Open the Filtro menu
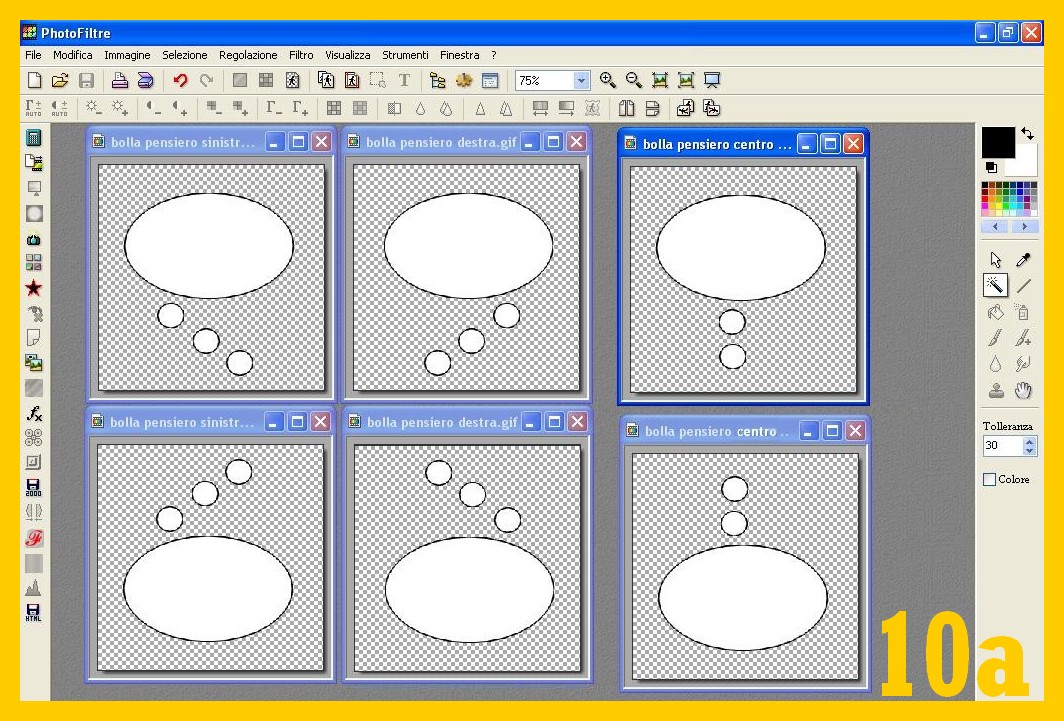The height and width of the screenshot is (721, 1064). pos(301,55)
